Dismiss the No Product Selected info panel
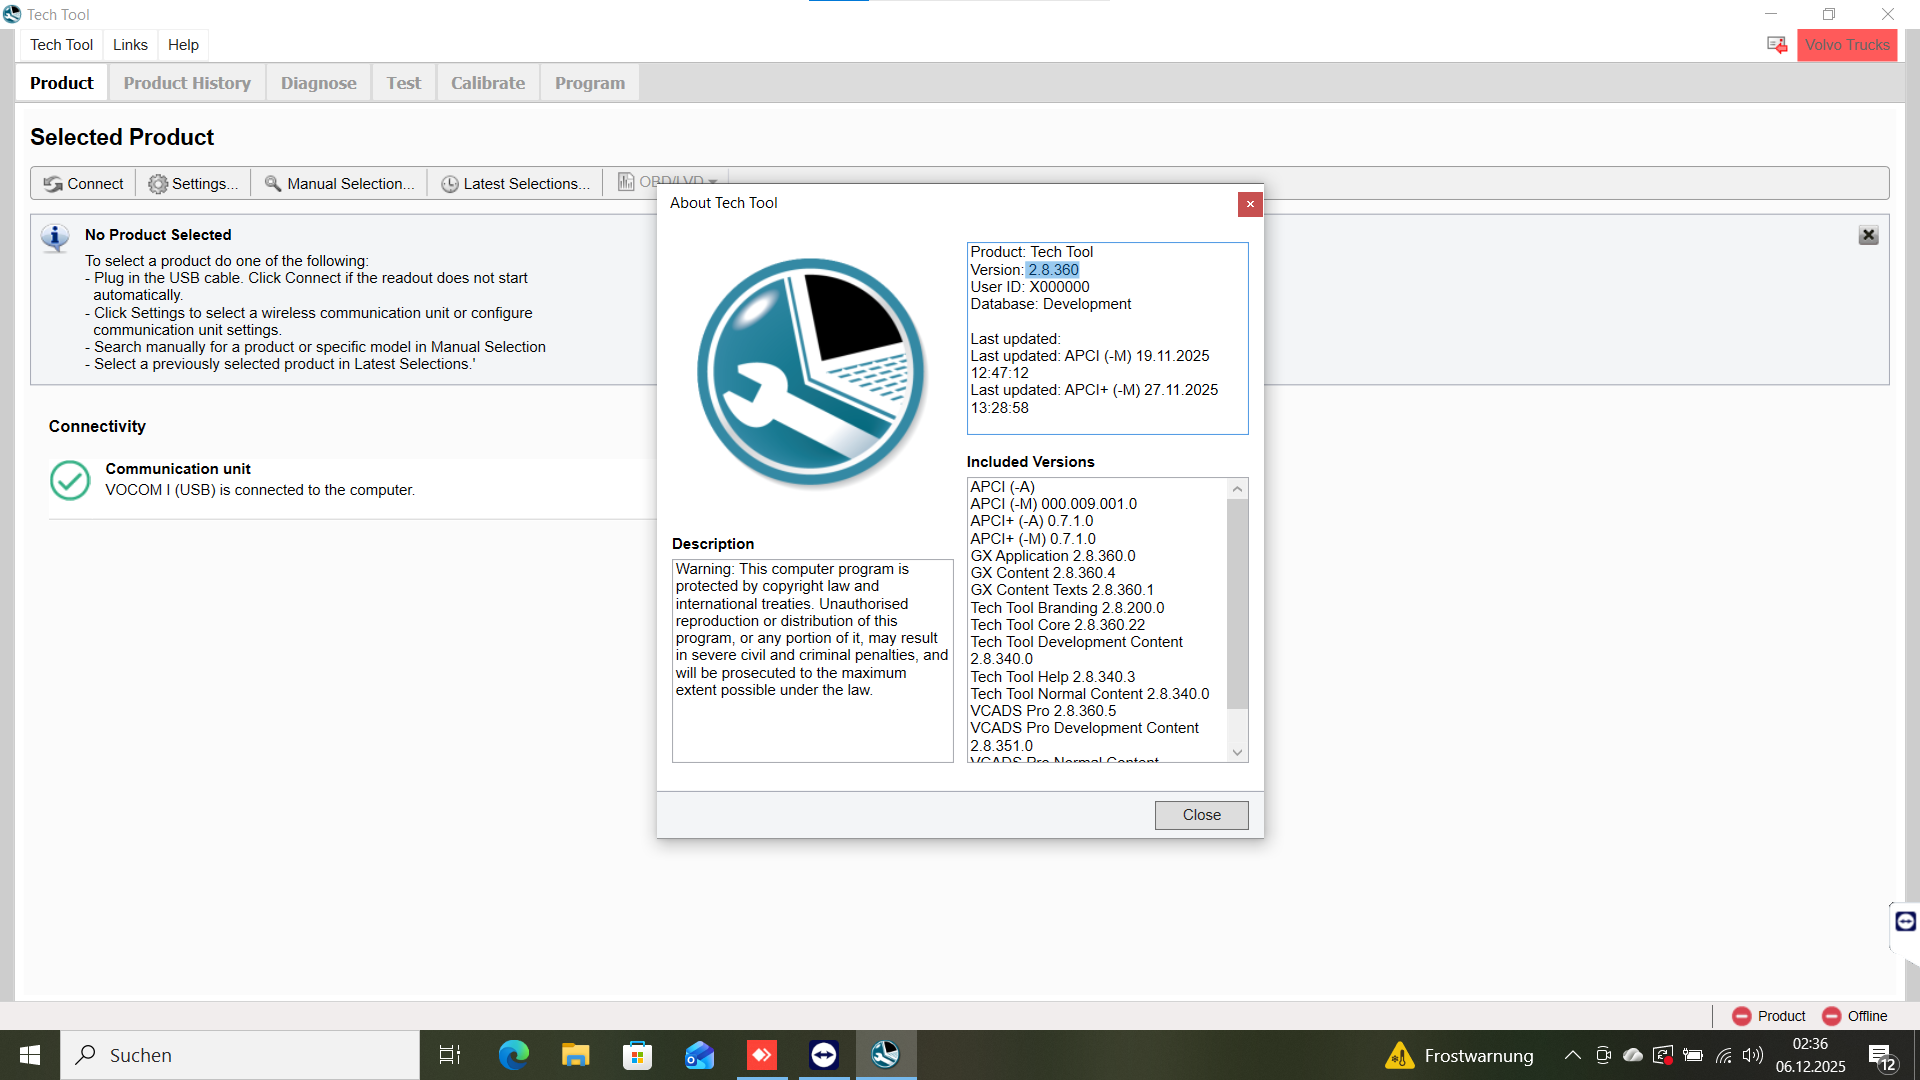Viewport: 1920px width, 1080px height. pyautogui.click(x=1868, y=235)
